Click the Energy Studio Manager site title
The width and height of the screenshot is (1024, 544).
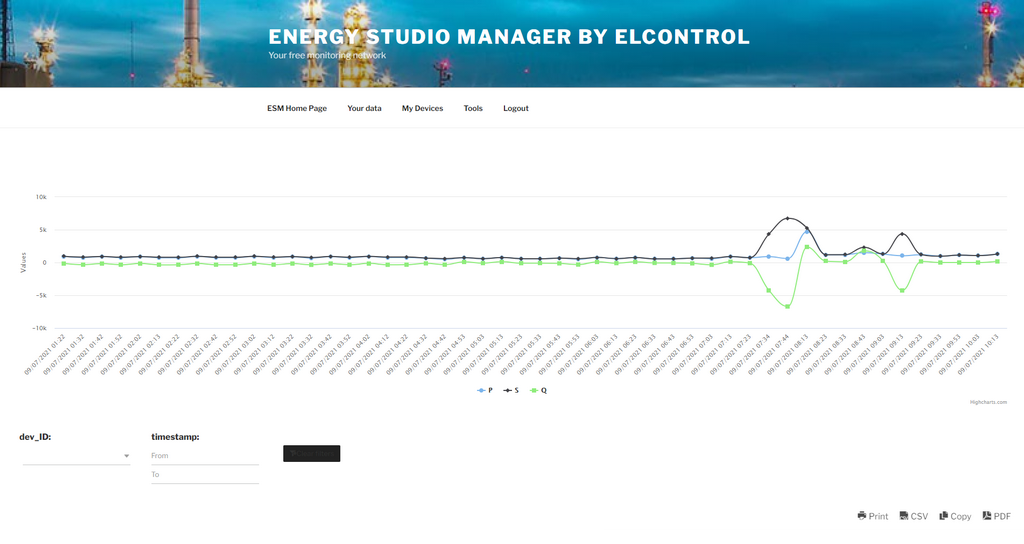click(508, 37)
